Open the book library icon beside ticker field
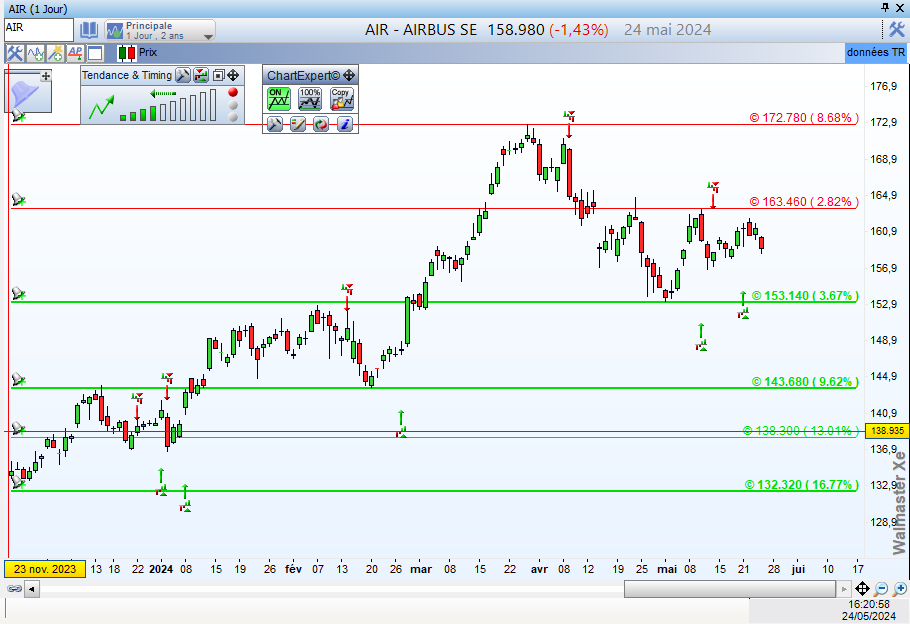910x624 pixels. coord(89,30)
